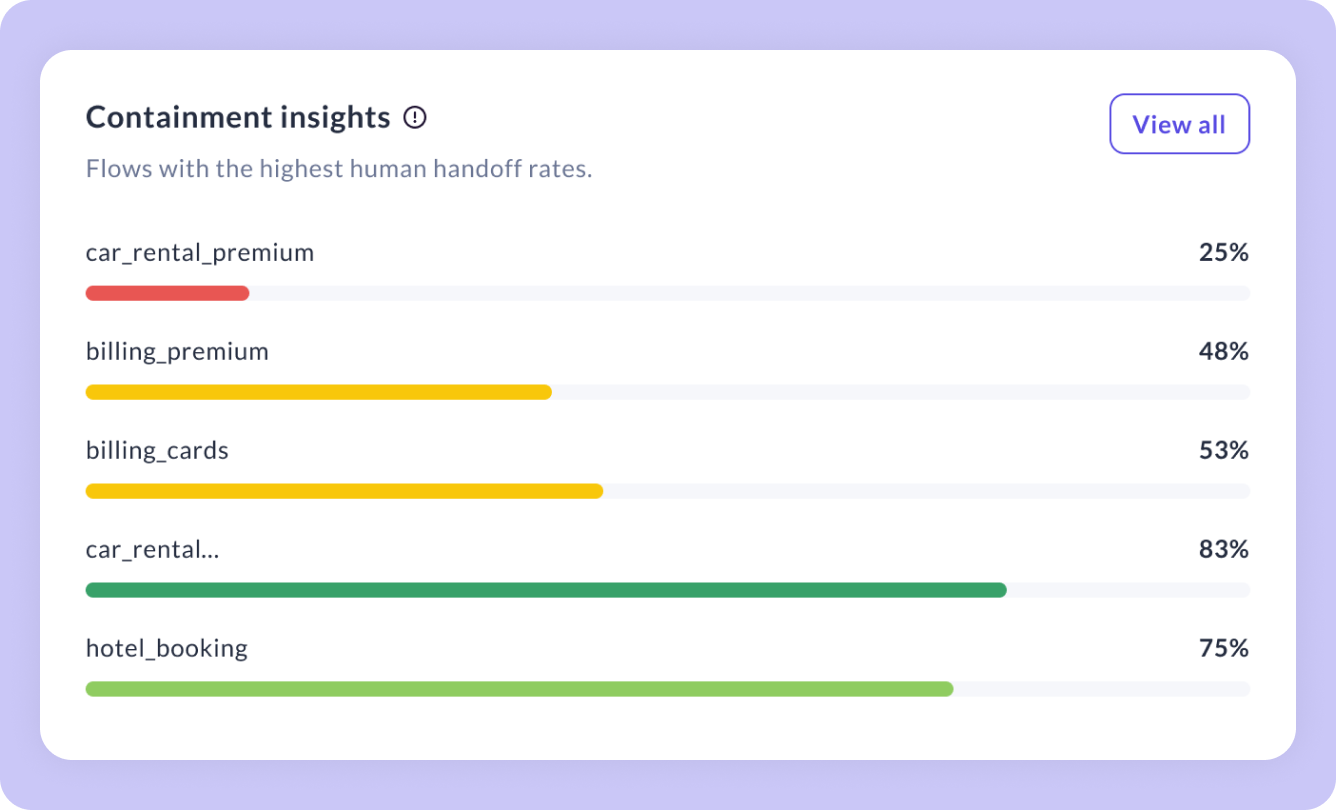
Task: Click the 48% value beside billing_premium
Action: pyautogui.click(x=1224, y=351)
